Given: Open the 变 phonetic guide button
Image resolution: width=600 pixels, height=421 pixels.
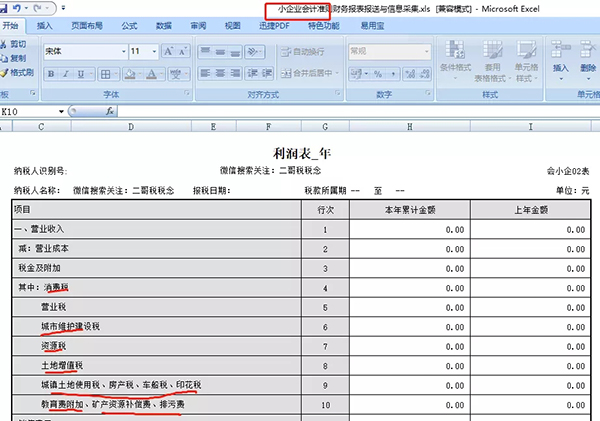Looking at the screenshot, I should click(176, 74).
